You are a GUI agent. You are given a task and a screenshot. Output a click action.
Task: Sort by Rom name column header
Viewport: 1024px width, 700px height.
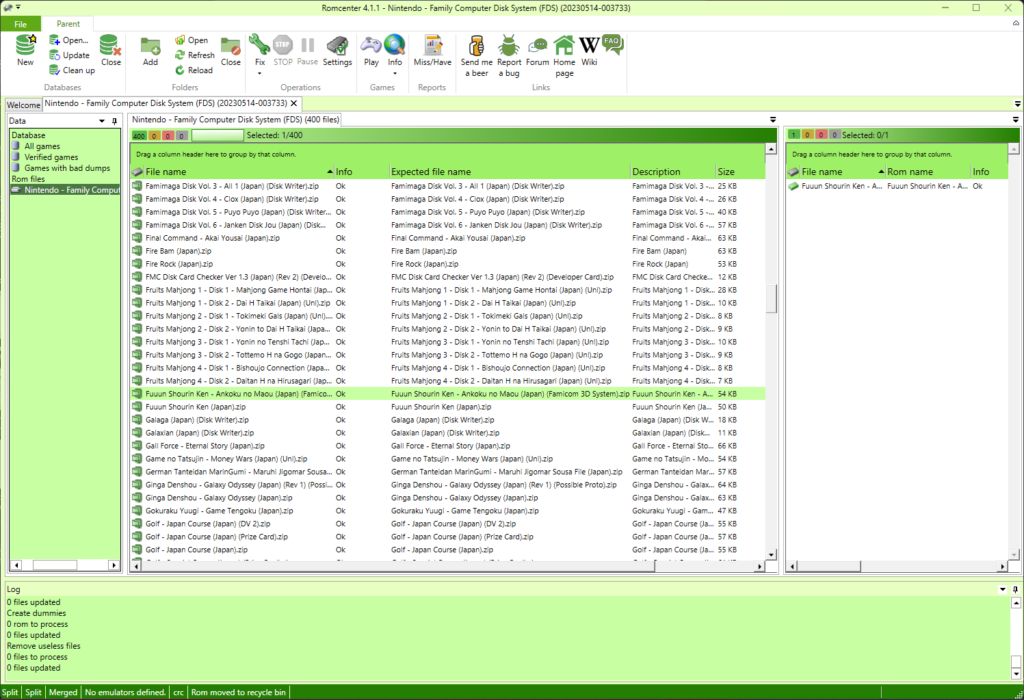click(927, 172)
